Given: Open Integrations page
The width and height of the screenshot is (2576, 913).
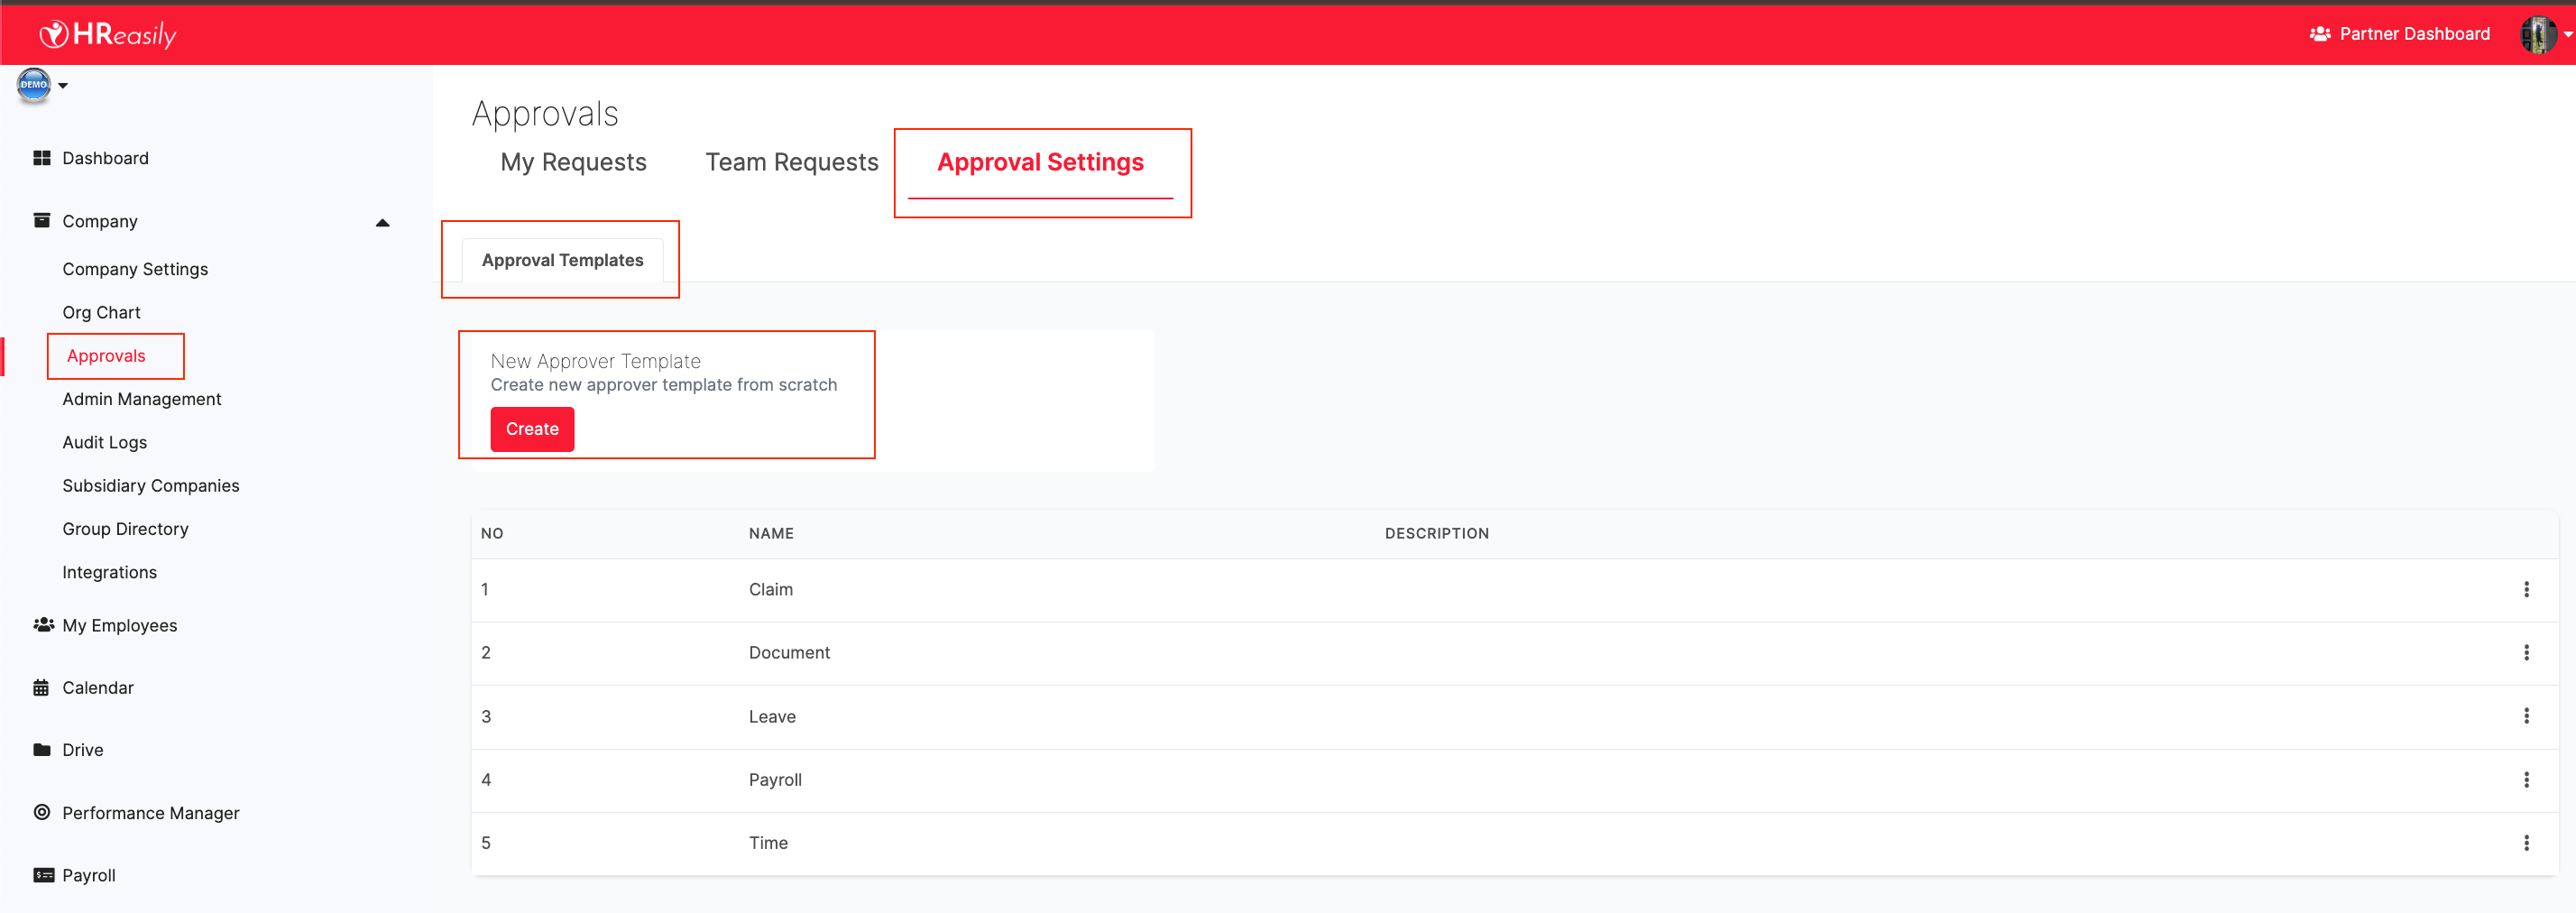Looking at the screenshot, I should click(x=109, y=572).
